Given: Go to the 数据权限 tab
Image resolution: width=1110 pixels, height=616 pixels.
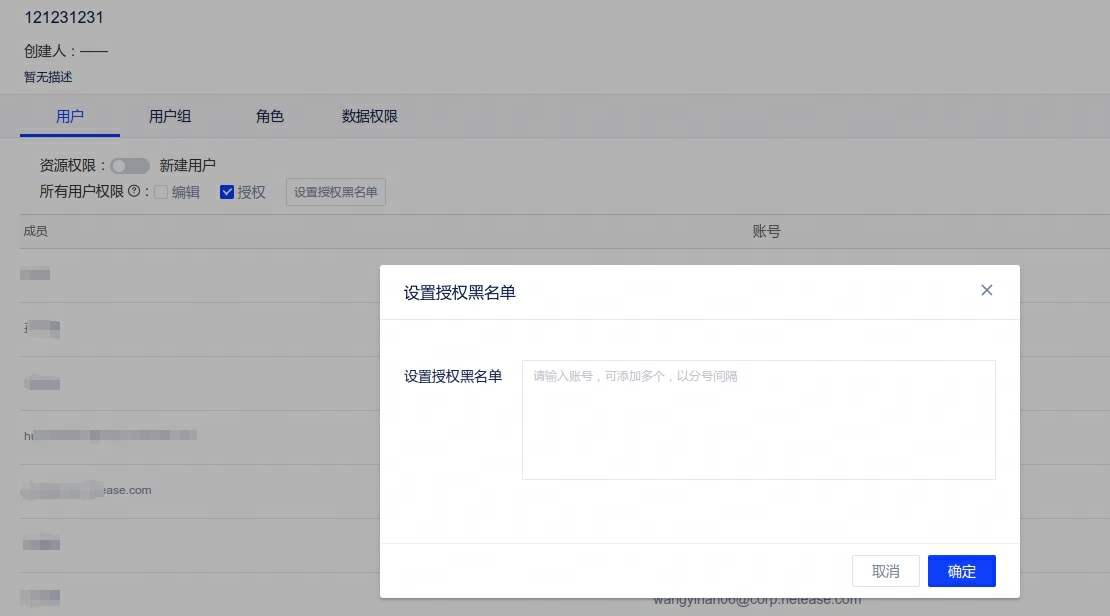Looking at the screenshot, I should click(x=370, y=116).
